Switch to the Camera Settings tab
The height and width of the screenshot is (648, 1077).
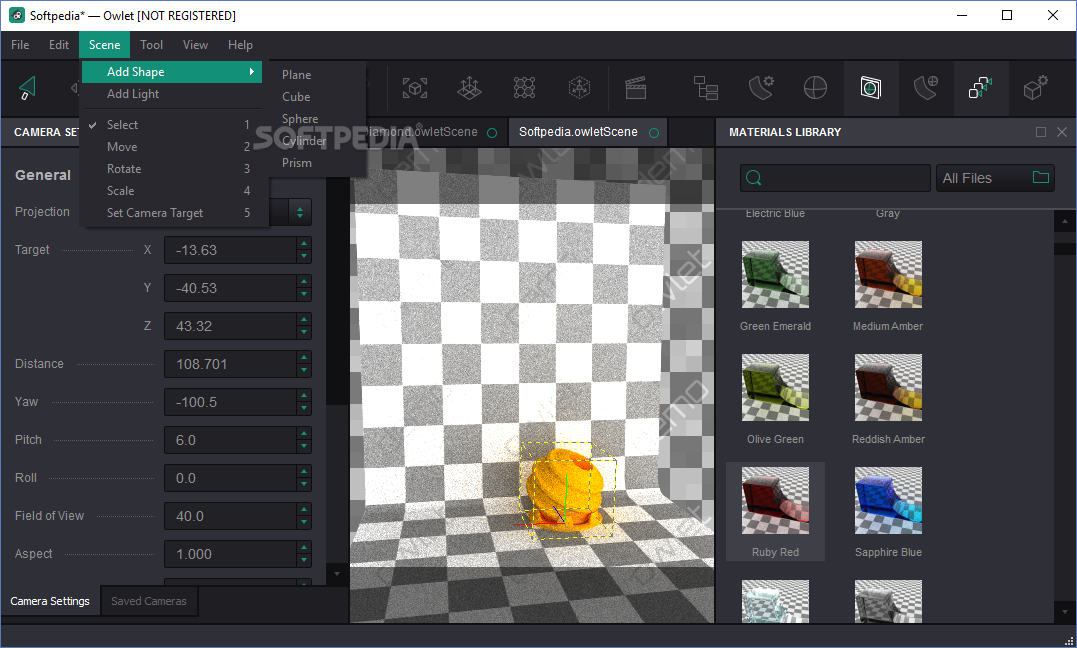point(50,601)
